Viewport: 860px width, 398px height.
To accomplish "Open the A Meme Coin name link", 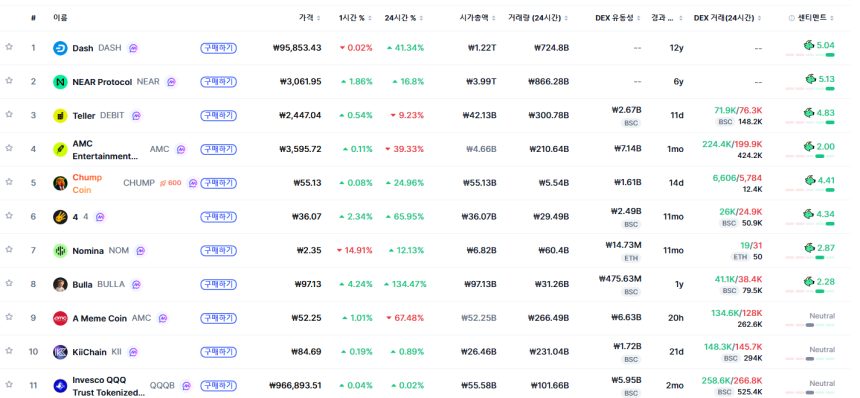I will pyautogui.click(x=100, y=319).
